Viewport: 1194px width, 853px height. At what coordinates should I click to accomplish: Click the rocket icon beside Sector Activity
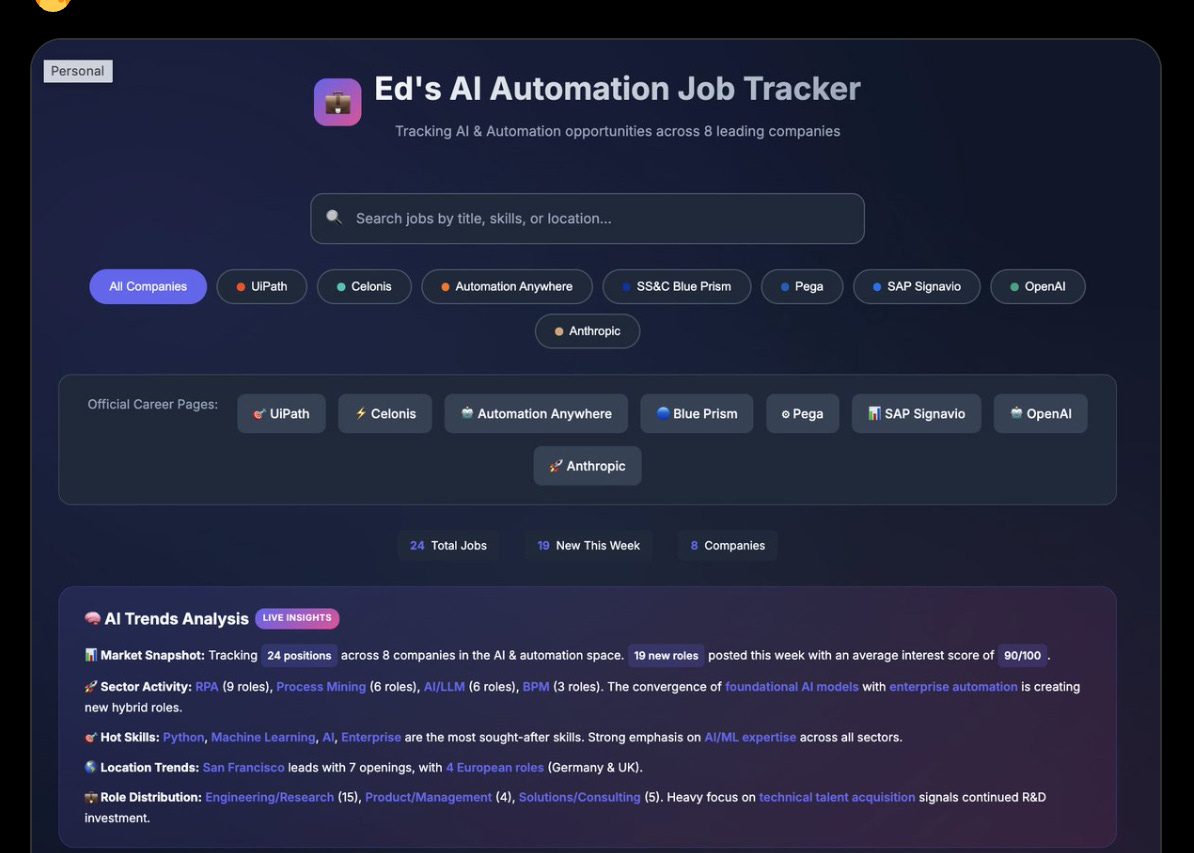tap(91, 686)
